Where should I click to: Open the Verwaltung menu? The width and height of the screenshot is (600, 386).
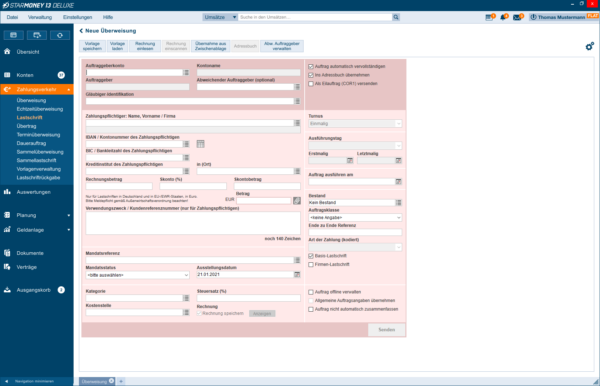pos(40,17)
